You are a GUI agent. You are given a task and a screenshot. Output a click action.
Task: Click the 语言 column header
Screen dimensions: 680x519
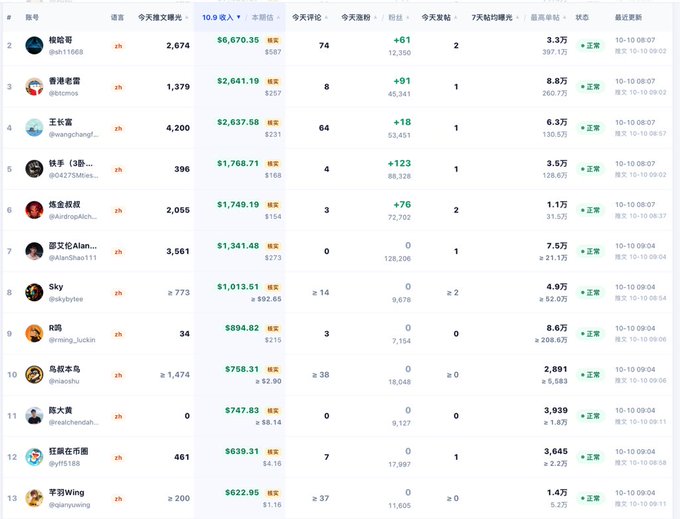pyautogui.click(x=117, y=17)
